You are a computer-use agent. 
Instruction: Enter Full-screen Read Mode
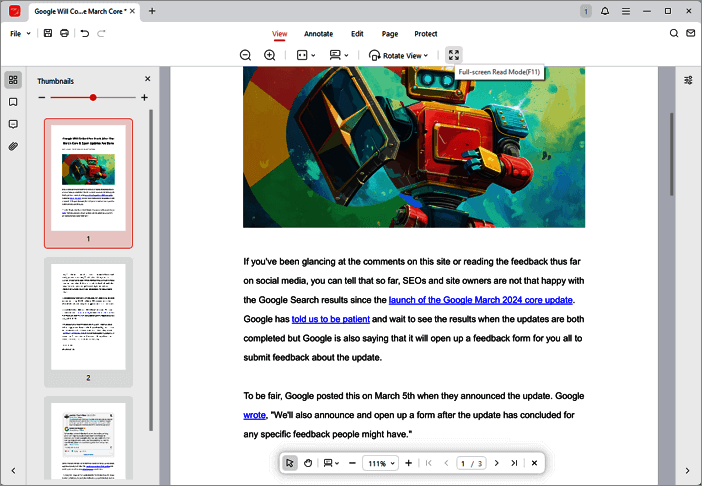coord(454,55)
